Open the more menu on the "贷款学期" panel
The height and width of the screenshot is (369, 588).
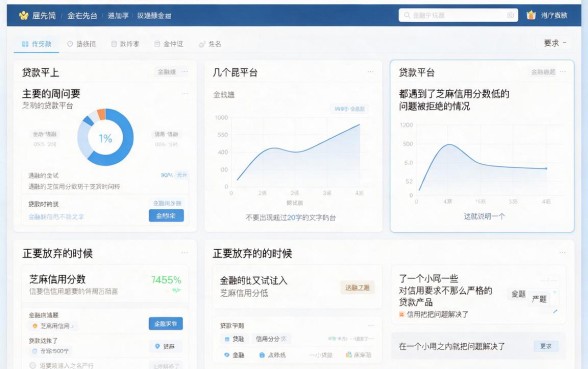coord(371,325)
